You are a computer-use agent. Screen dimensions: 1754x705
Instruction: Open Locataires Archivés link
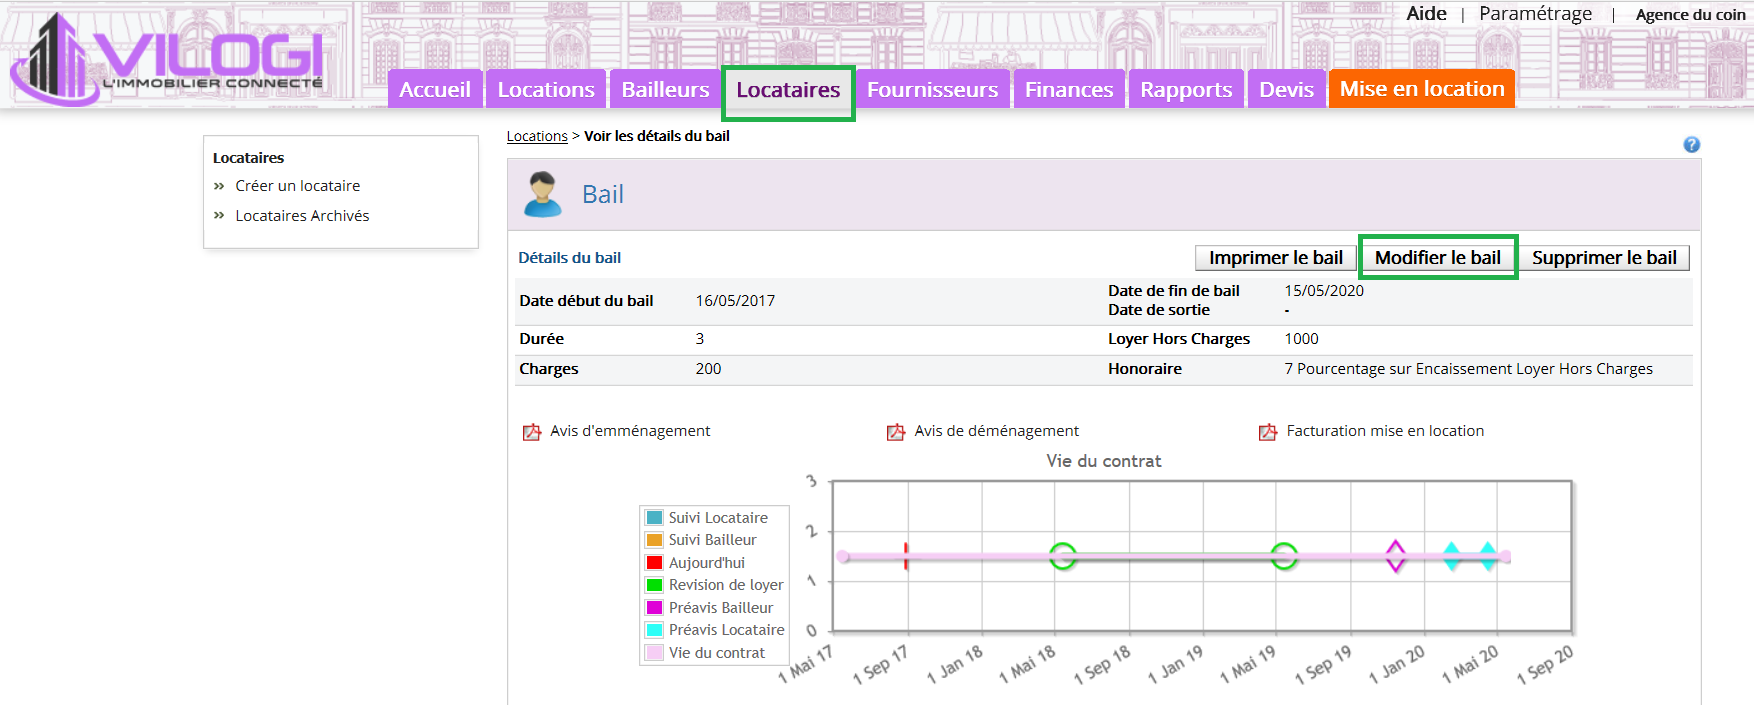pyautogui.click(x=302, y=216)
